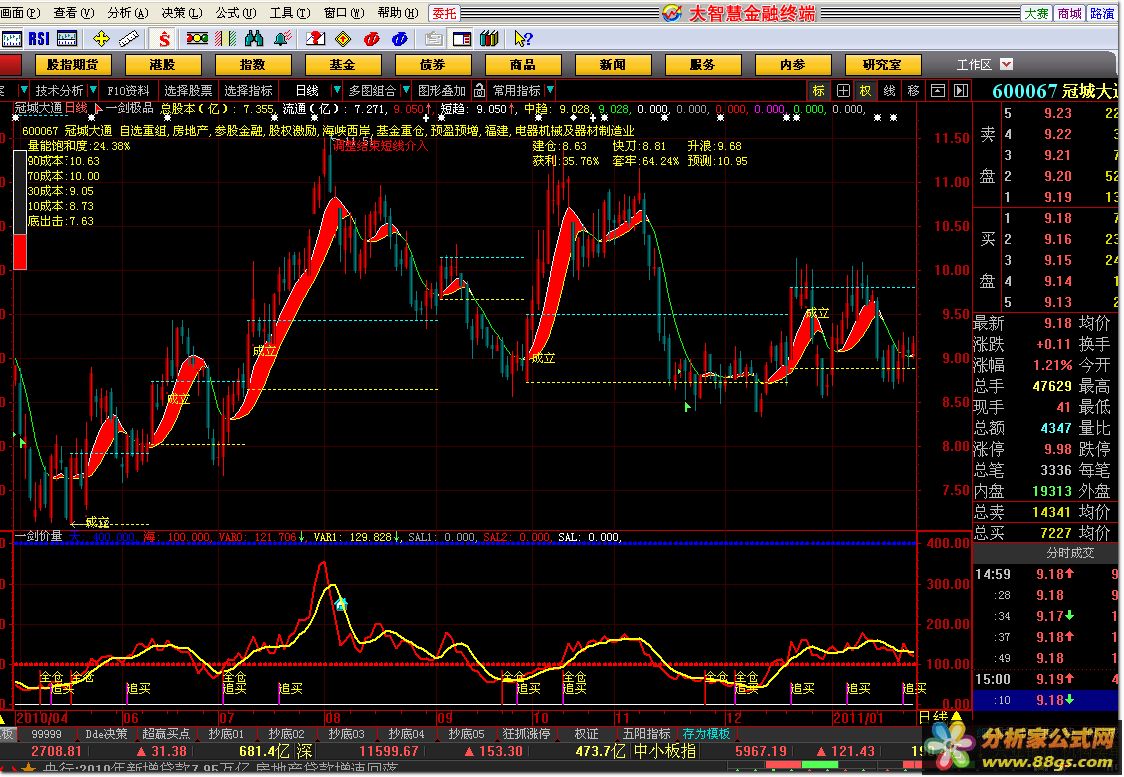Toggle the 线 line button
This screenshot has height=777, width=1124.
[890, 90]
